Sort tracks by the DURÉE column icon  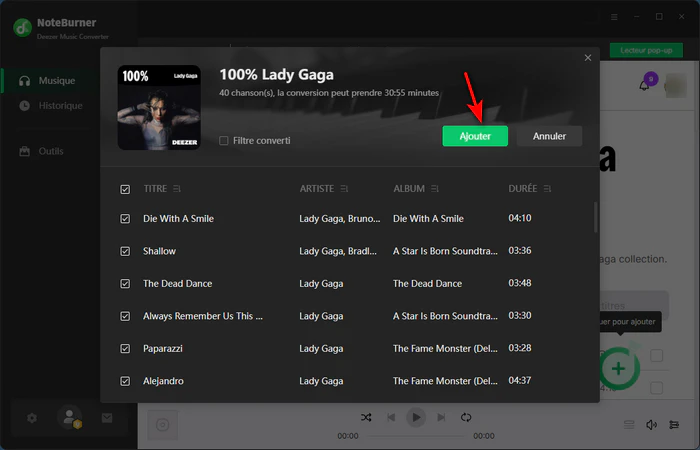pos(547,189)
